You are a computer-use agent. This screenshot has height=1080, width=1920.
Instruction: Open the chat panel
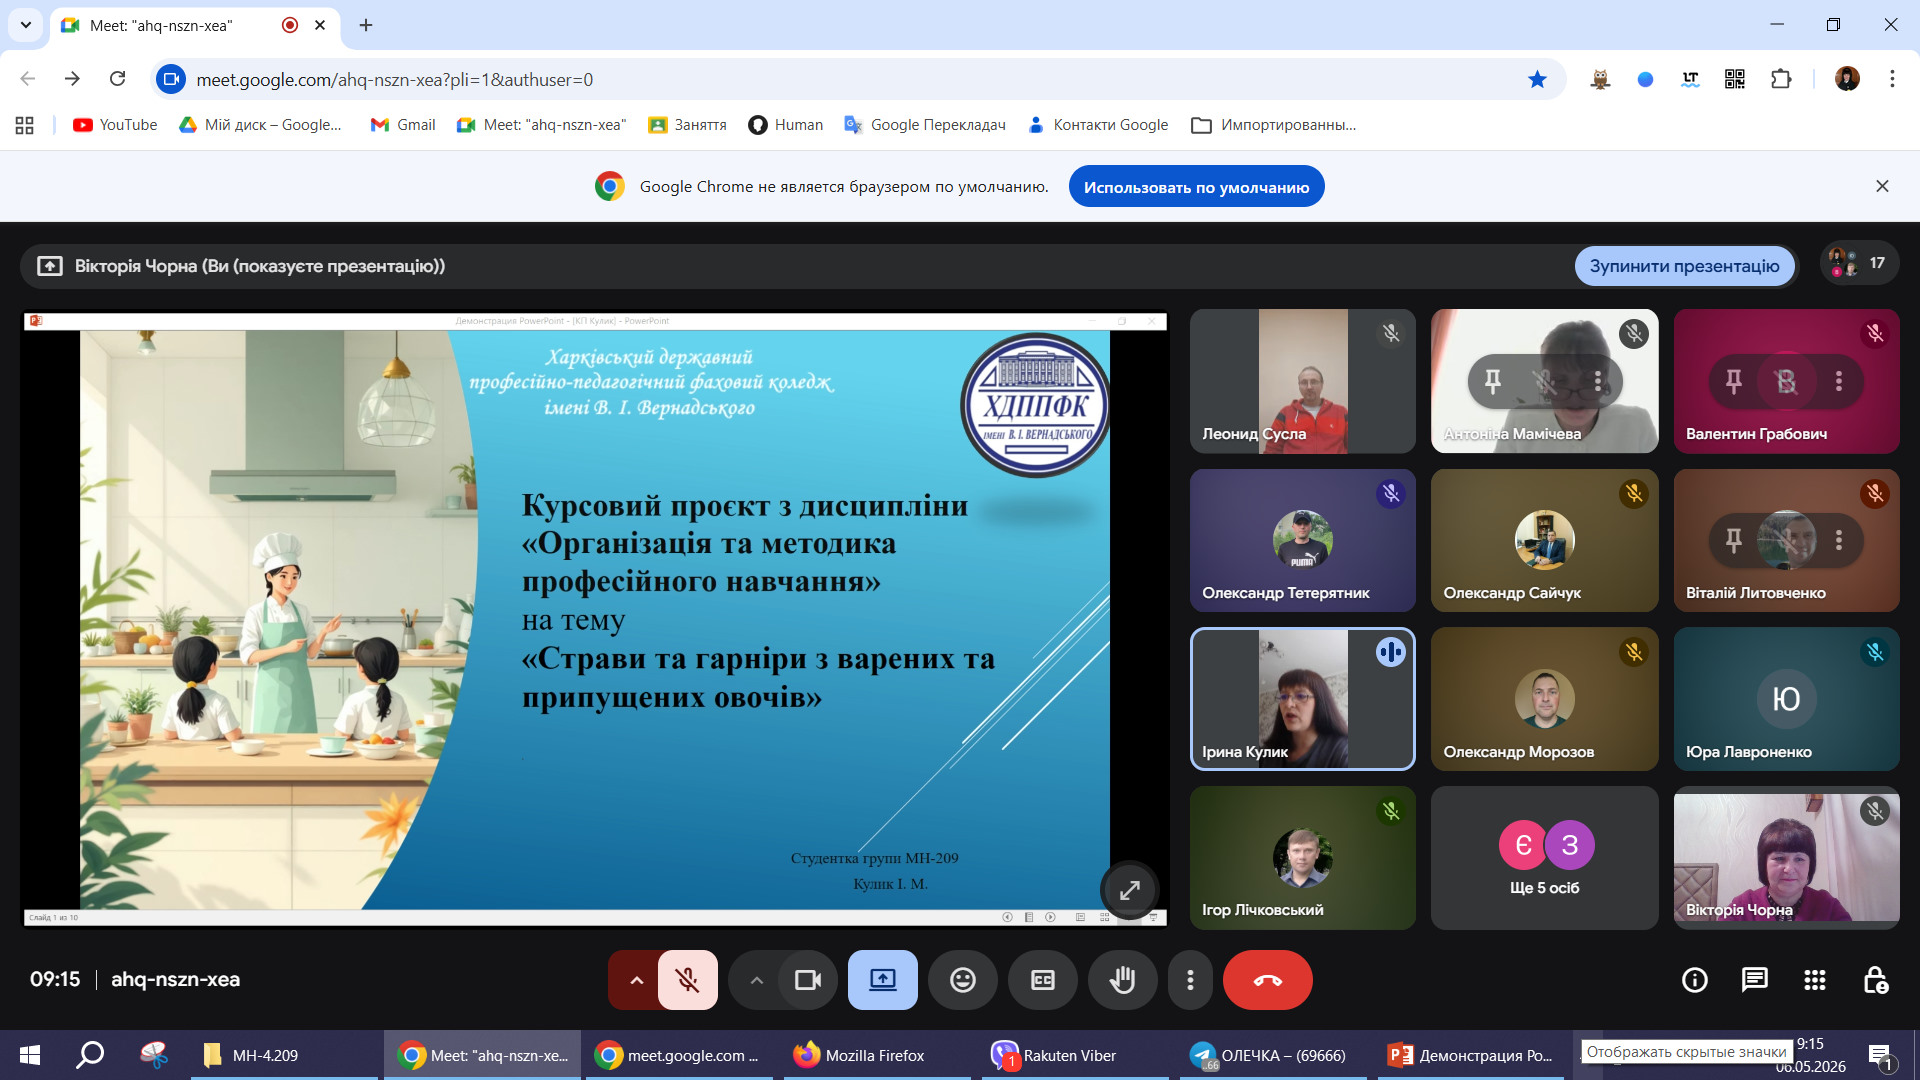(x=1755, y=980)
